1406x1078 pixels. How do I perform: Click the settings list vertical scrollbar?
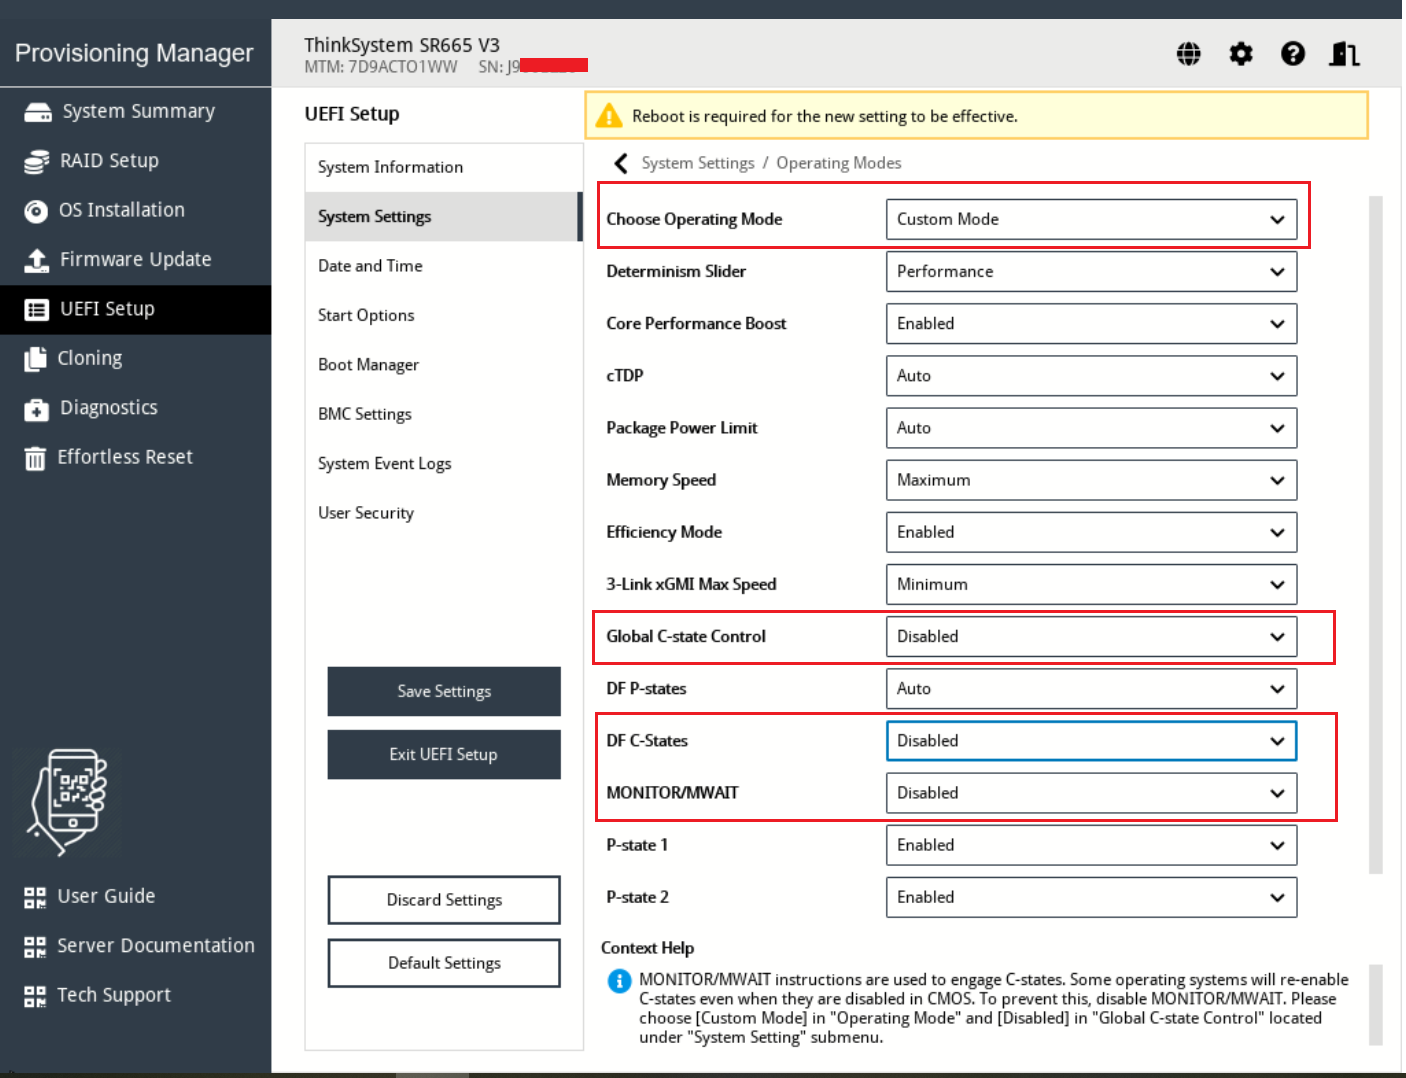pyautogui.click(x=1376, y=535)
